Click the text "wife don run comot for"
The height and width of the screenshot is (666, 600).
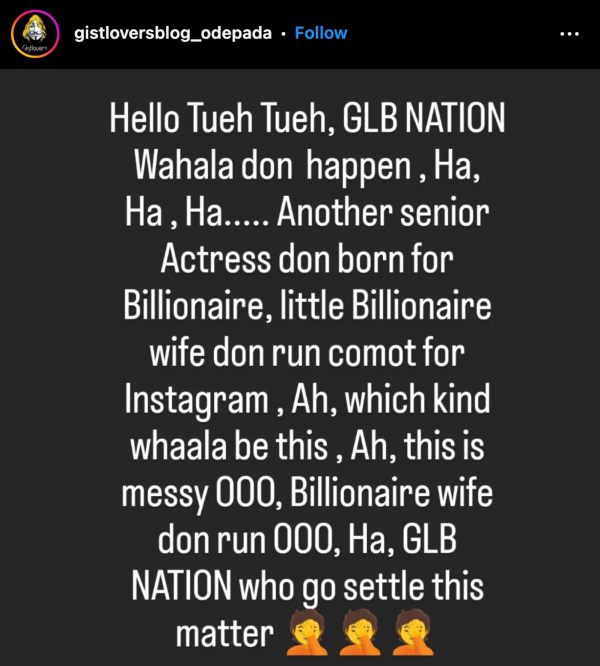307,353
